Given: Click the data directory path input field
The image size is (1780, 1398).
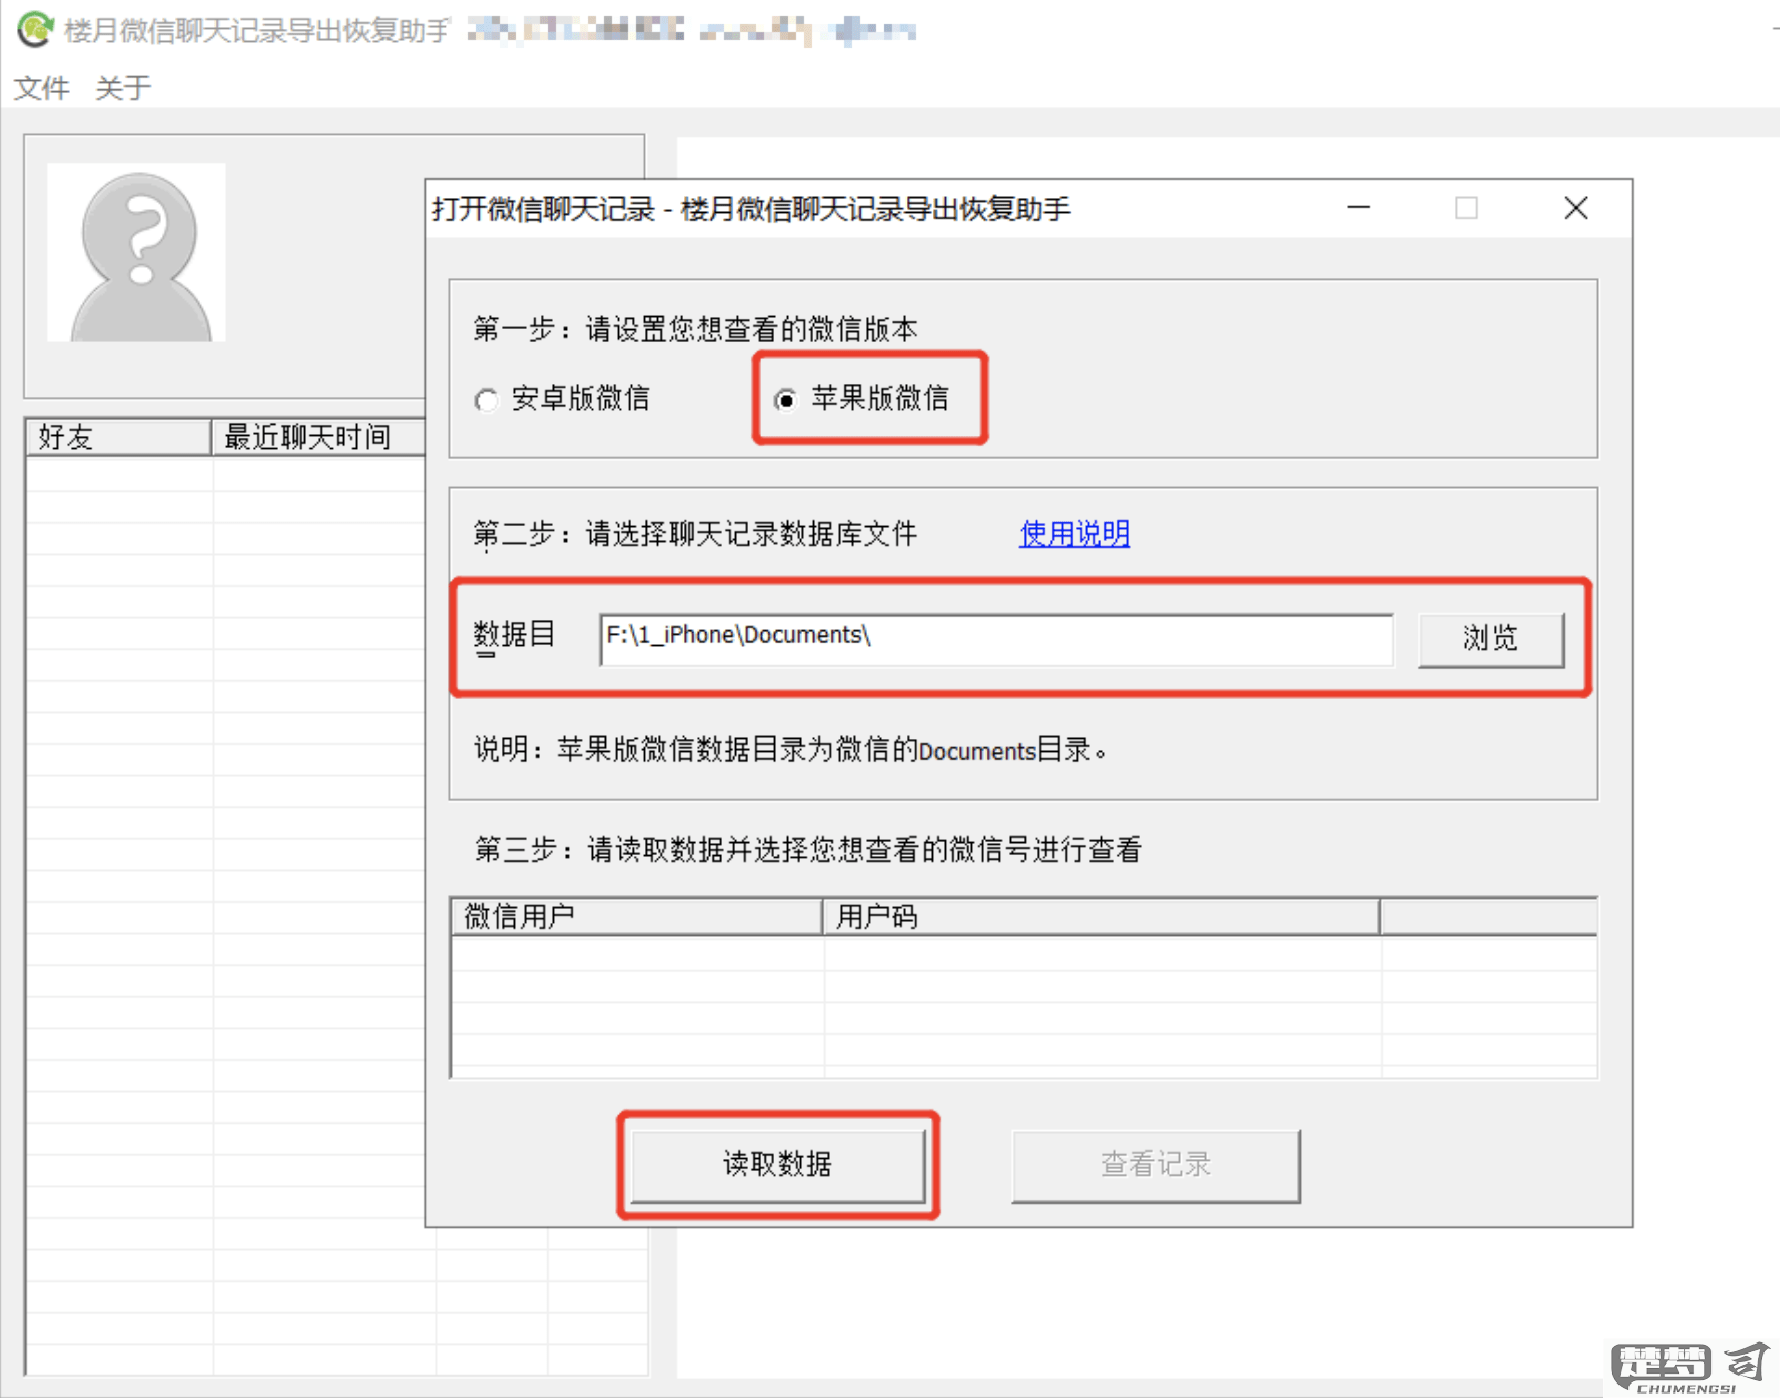Looking at the screenshot, I should click(996, 639).
